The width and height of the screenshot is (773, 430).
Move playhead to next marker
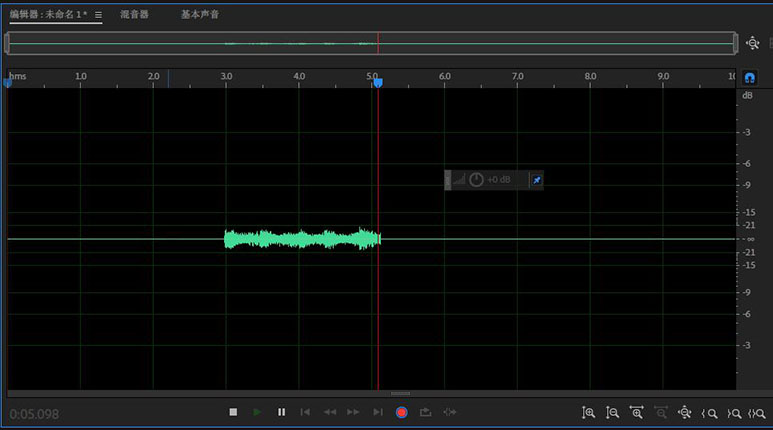tap(378, 412)
